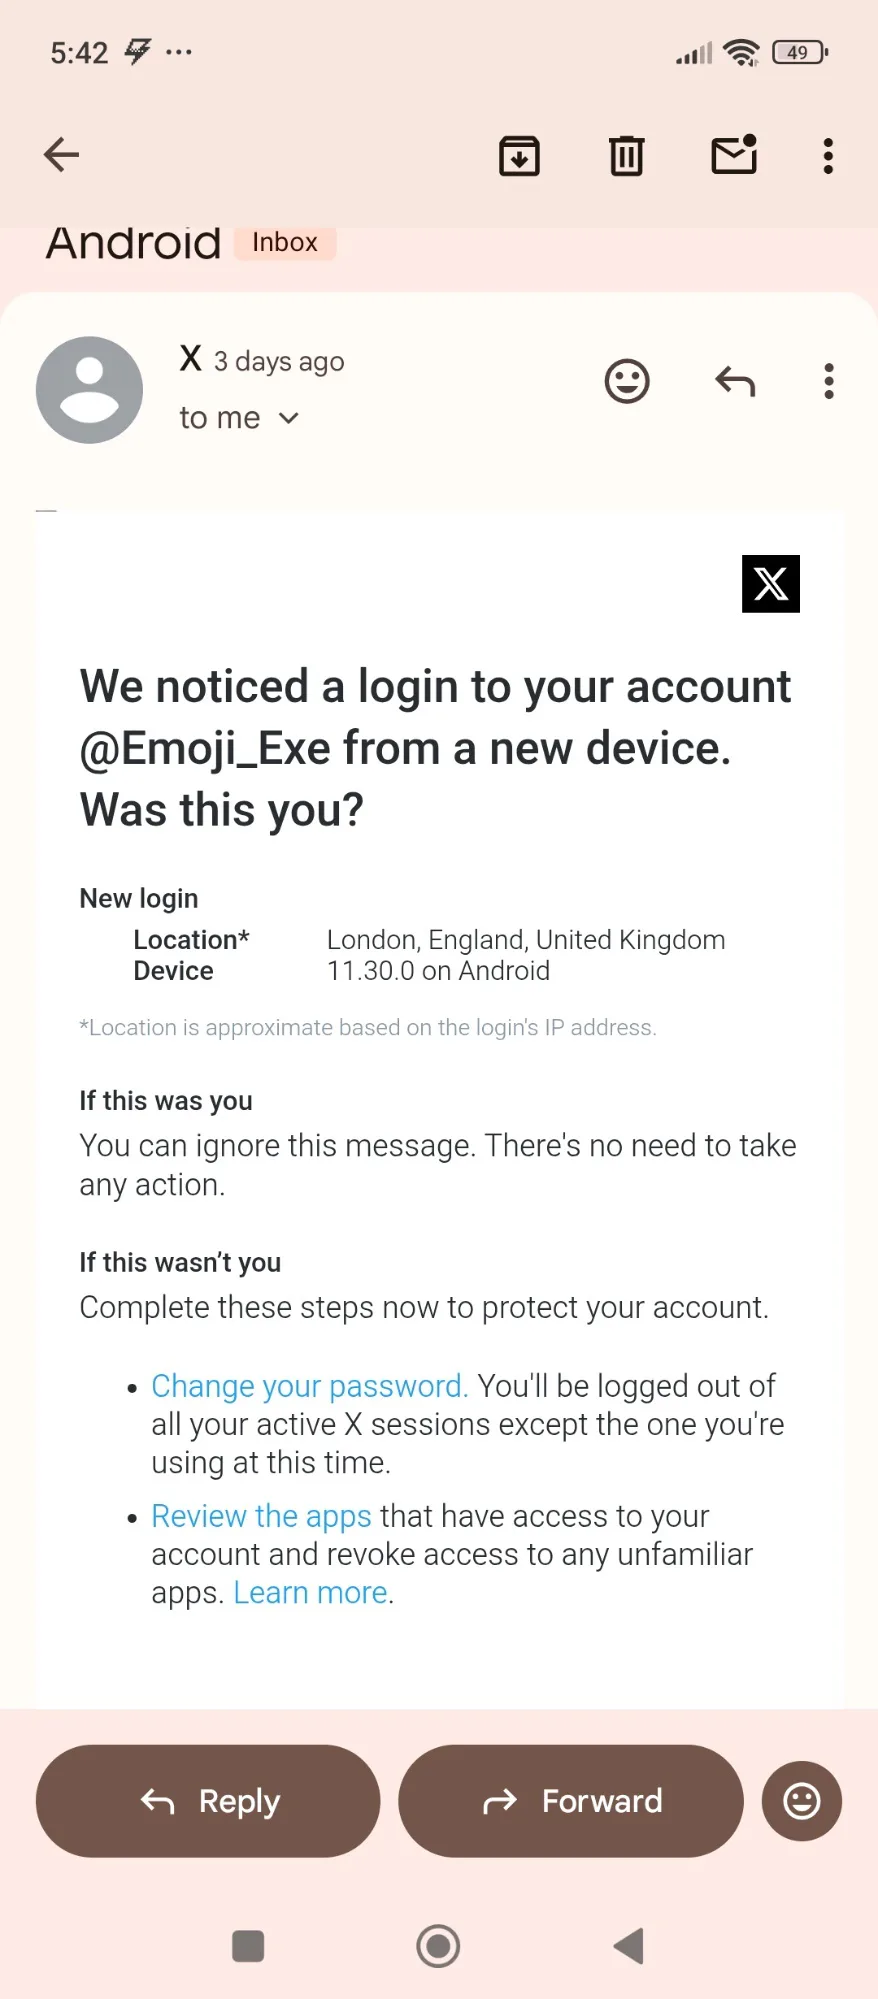This screenshot has width=878, height=1999.
Task: Tap the X logo in email
Action: [771, 584]
